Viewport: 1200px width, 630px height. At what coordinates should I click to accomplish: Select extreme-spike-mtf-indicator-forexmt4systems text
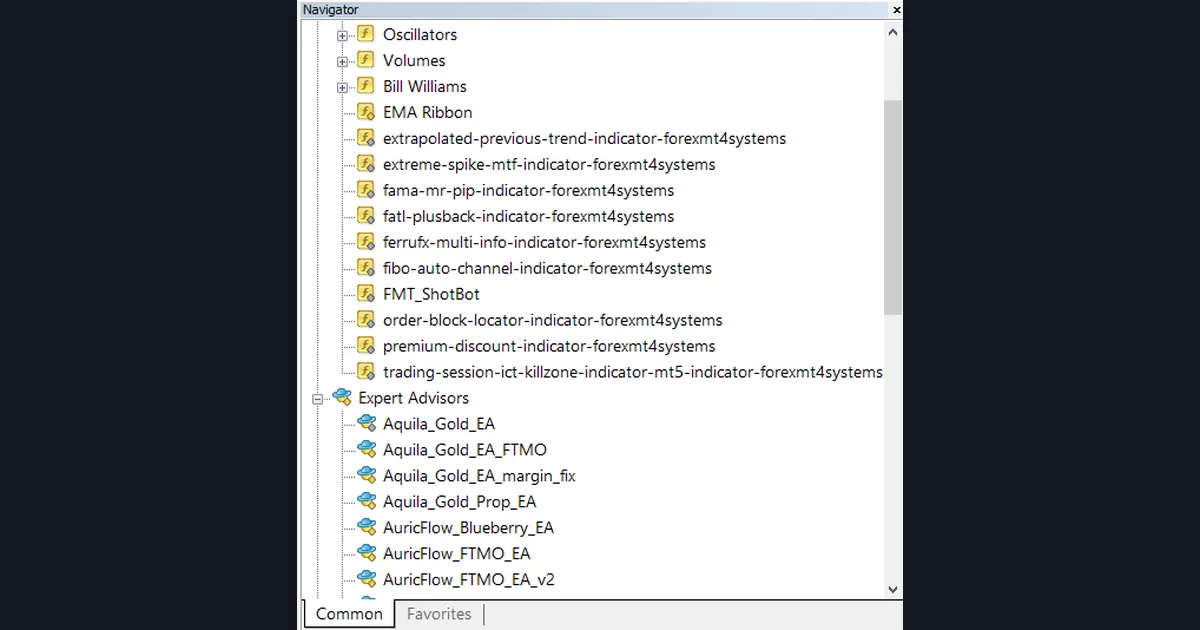coord(549,164)
